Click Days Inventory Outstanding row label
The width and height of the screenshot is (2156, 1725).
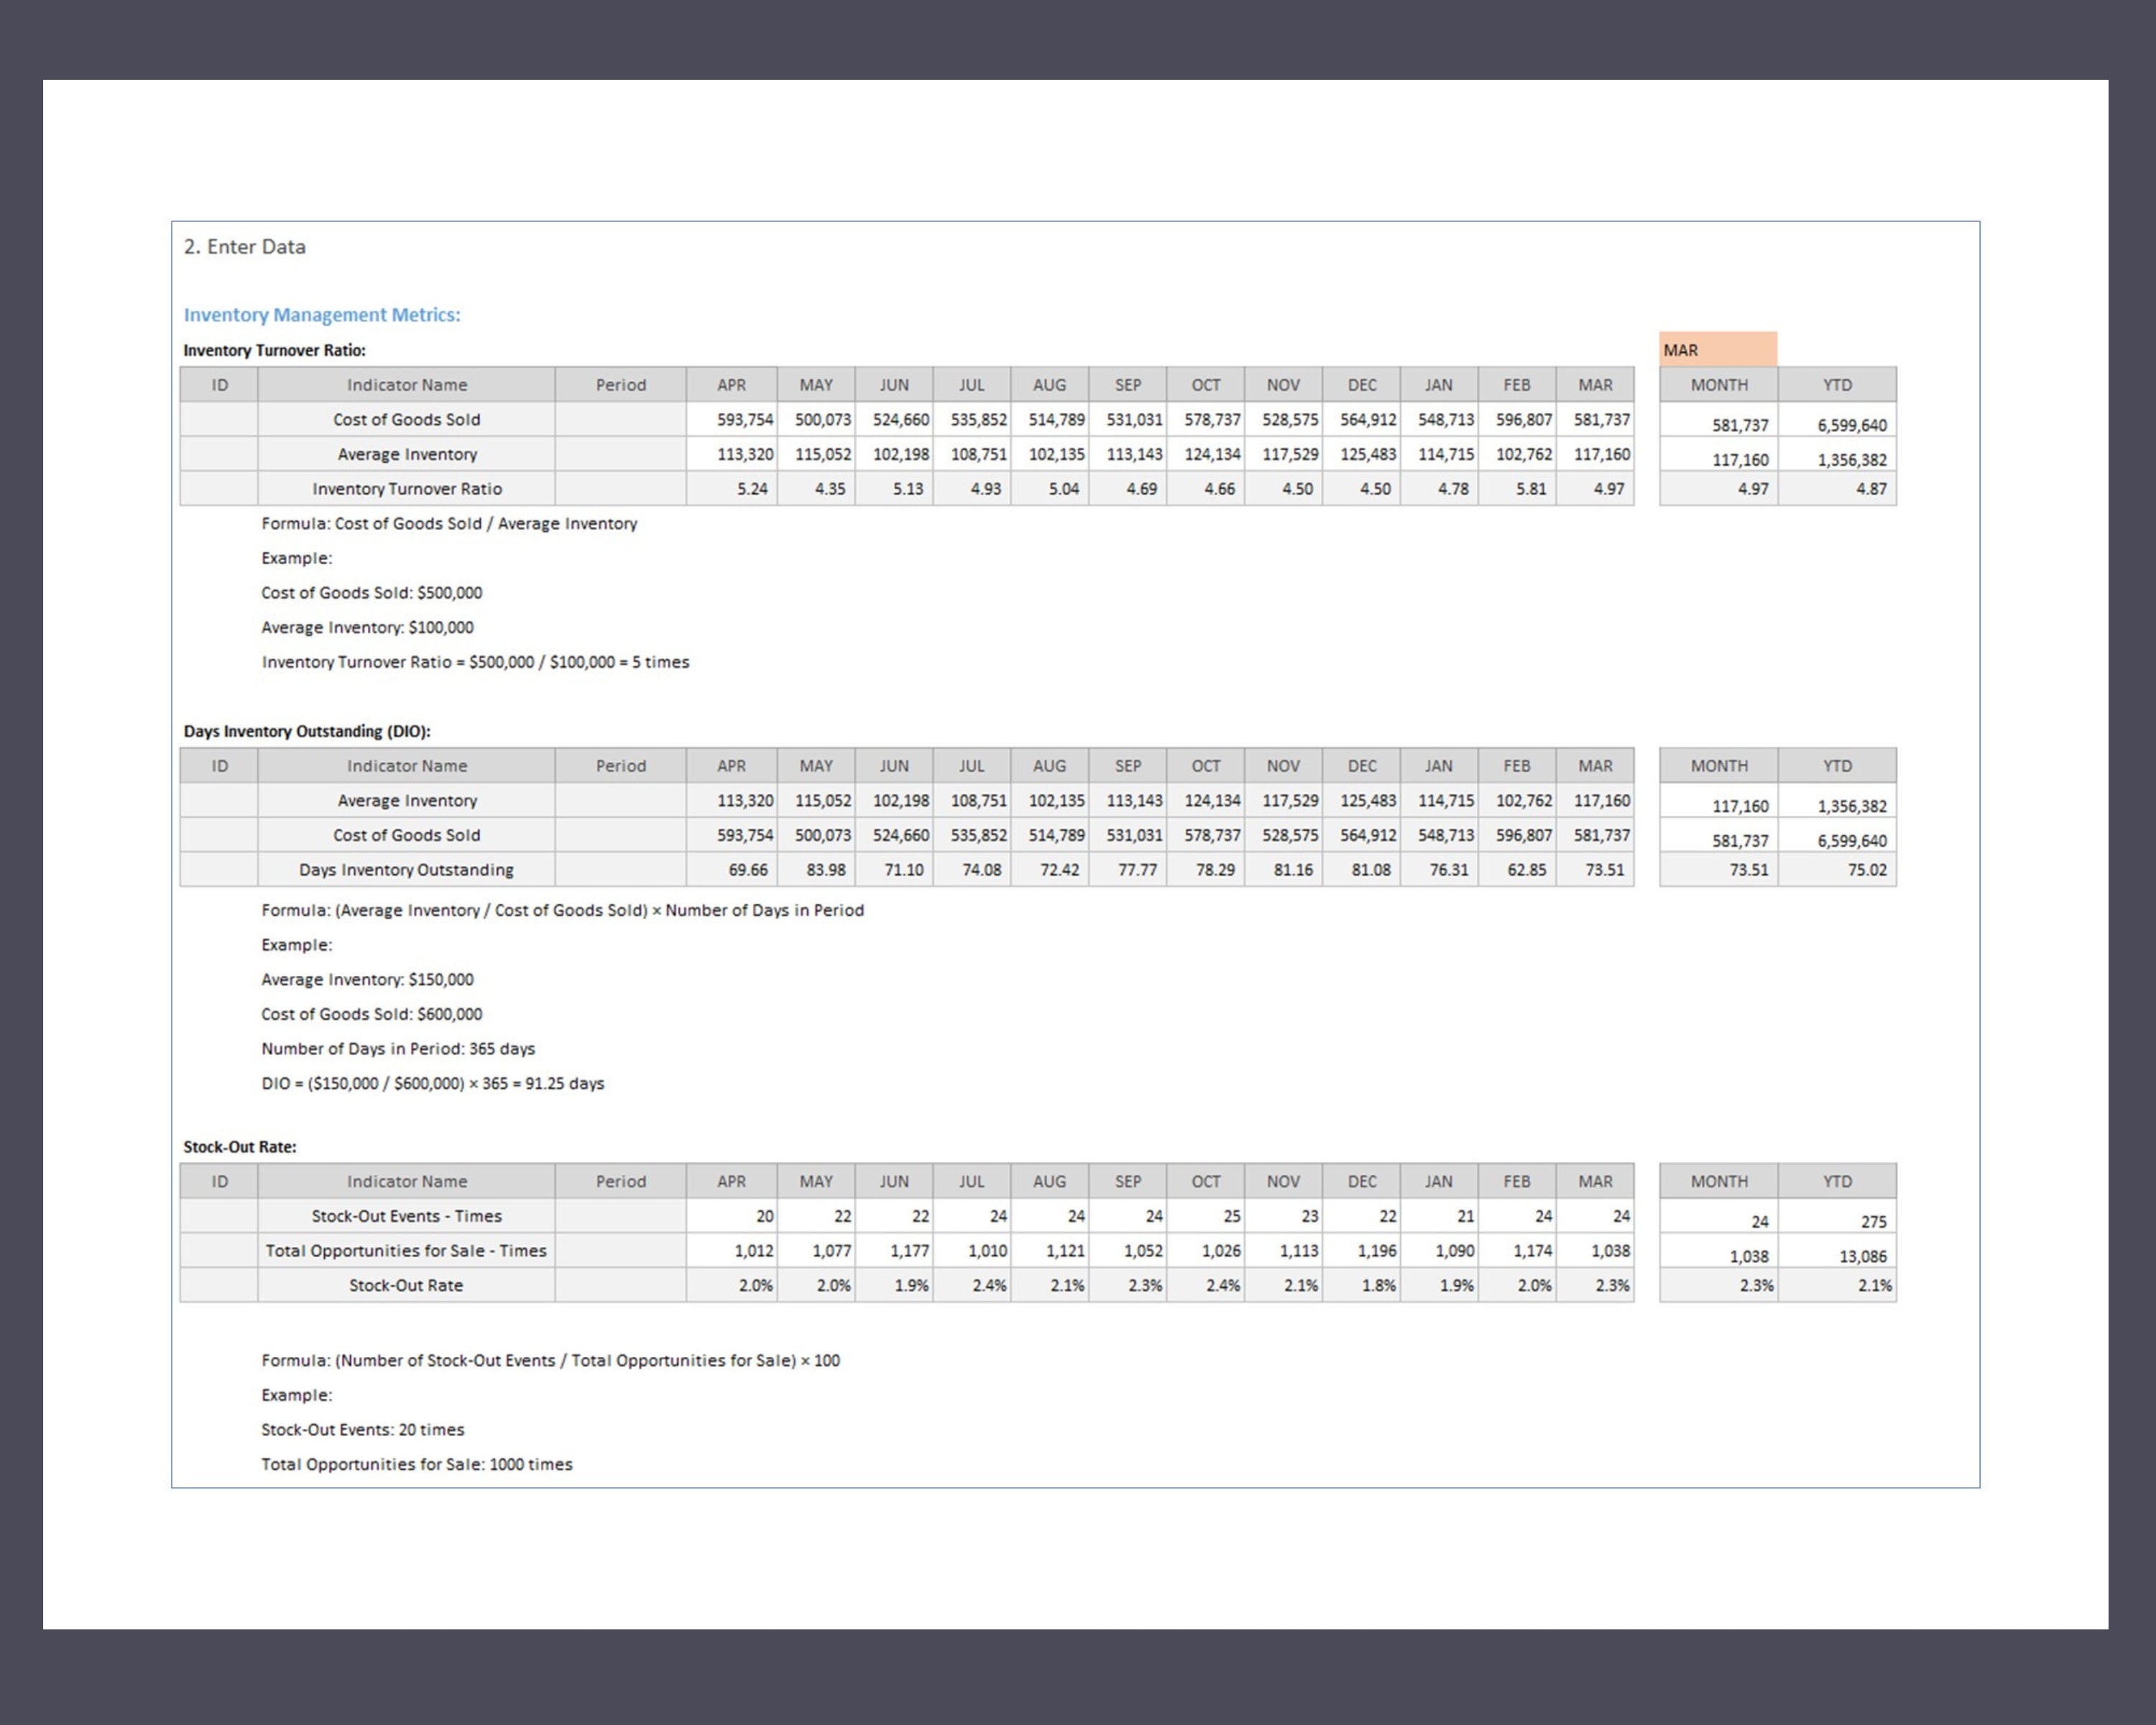[x=406, y=869]
